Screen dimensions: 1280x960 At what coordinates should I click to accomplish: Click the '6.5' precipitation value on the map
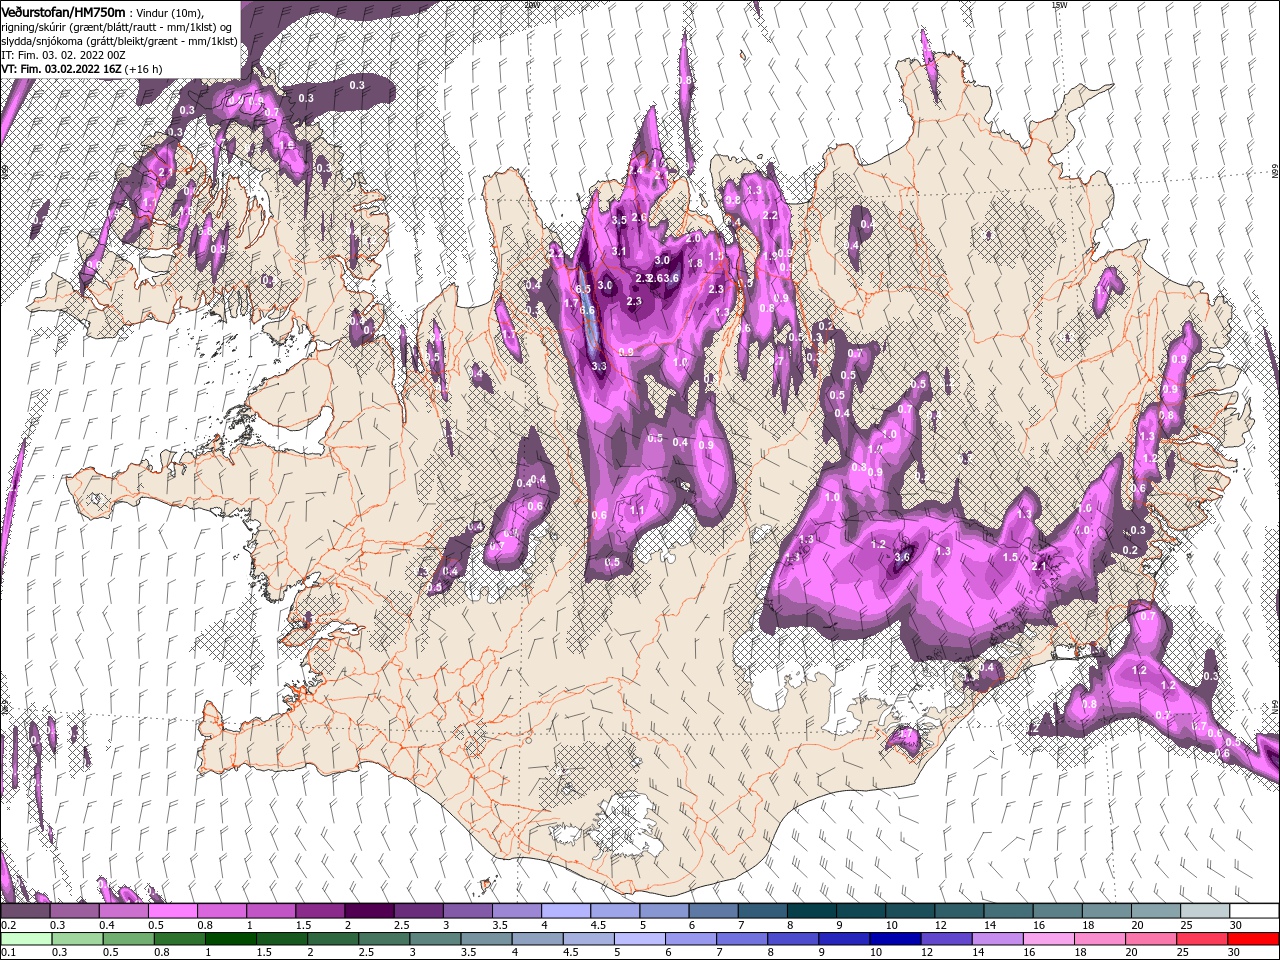coord(583,288)
